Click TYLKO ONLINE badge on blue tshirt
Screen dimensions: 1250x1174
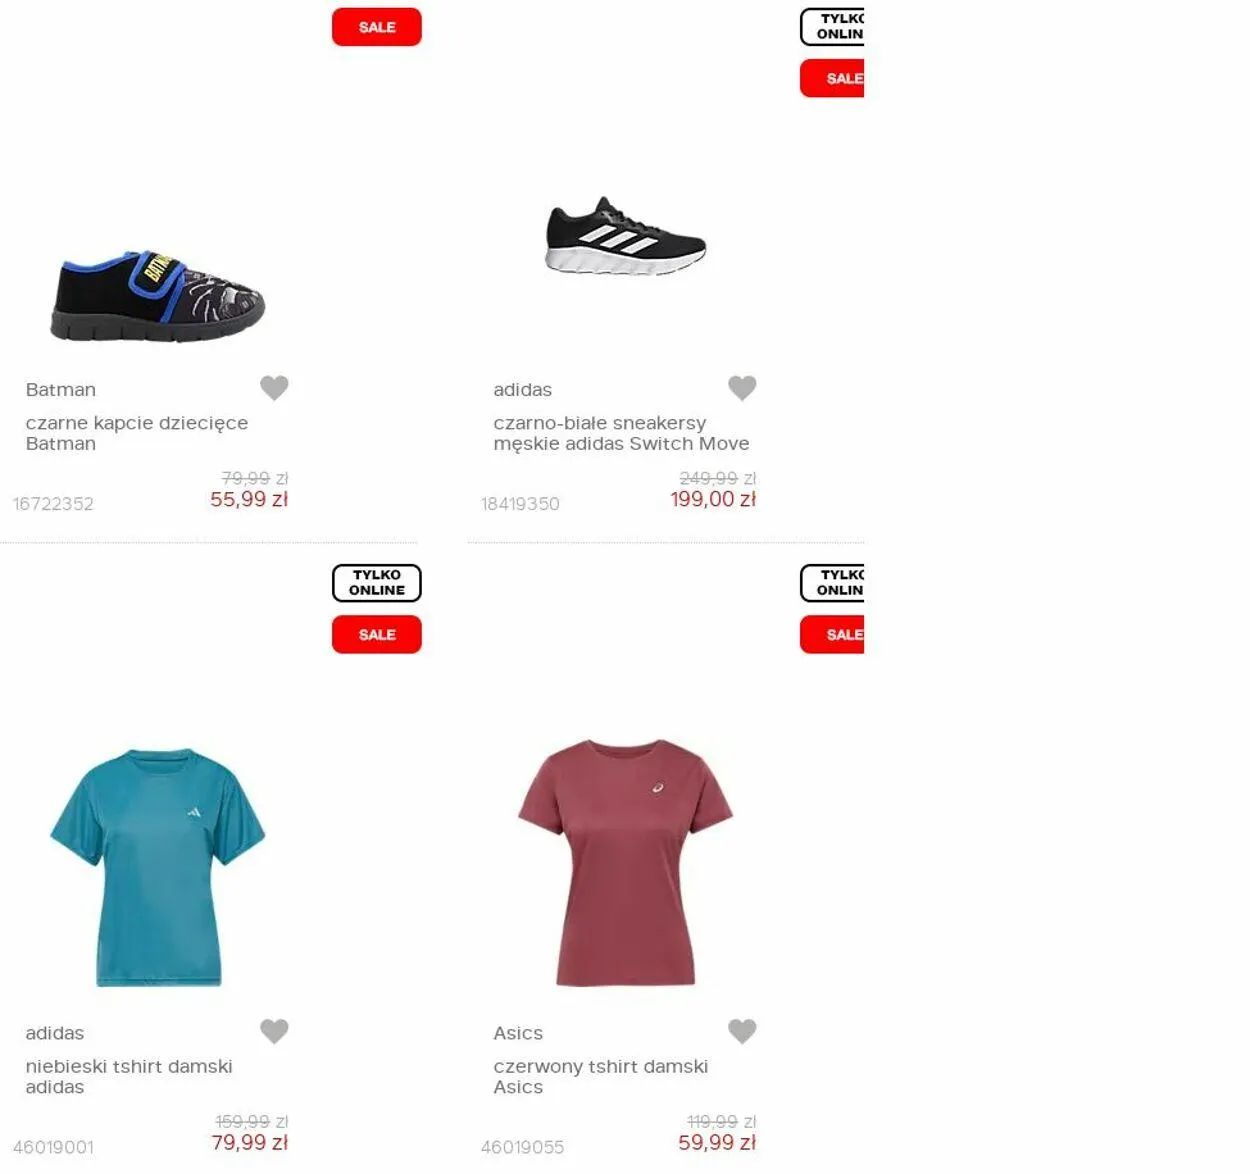tap(377, 583)
